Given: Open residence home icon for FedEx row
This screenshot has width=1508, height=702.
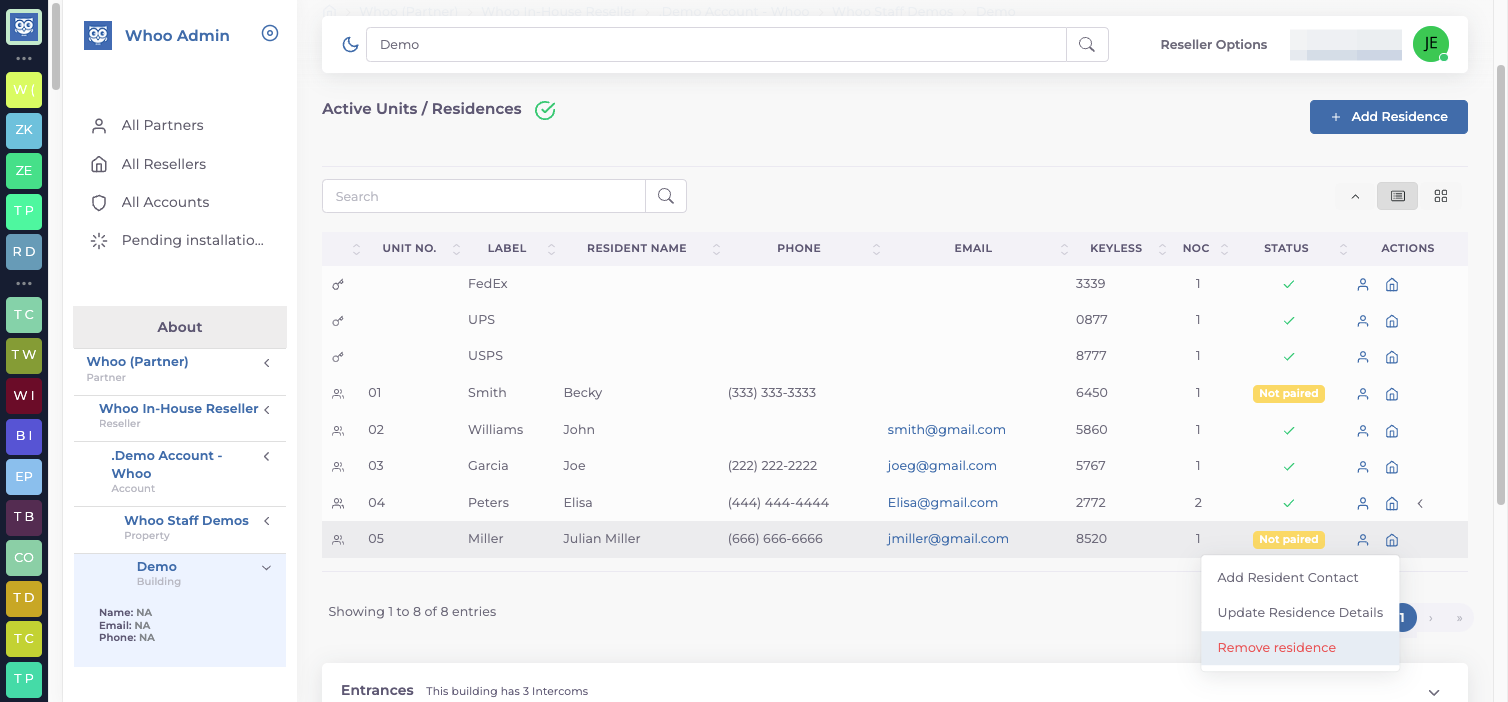Looking at the screenshot, I should 1391,285.
